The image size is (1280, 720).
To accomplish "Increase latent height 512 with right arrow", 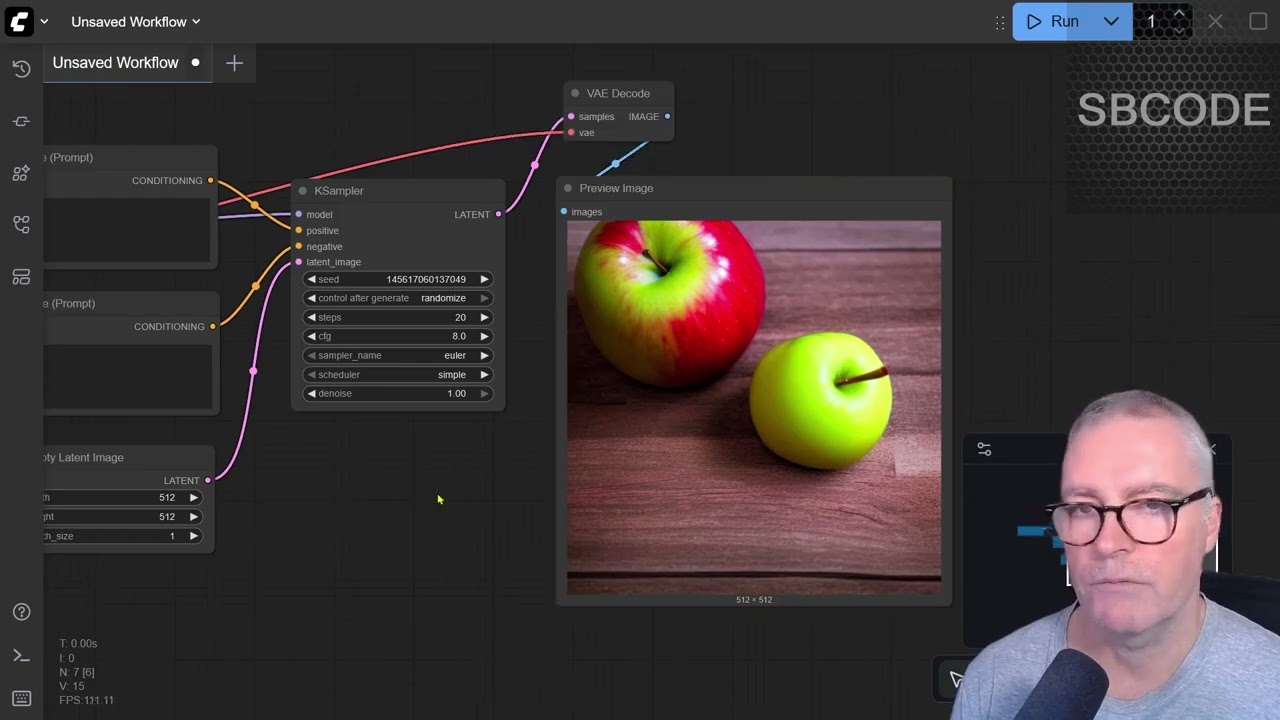I will point(194,516).
